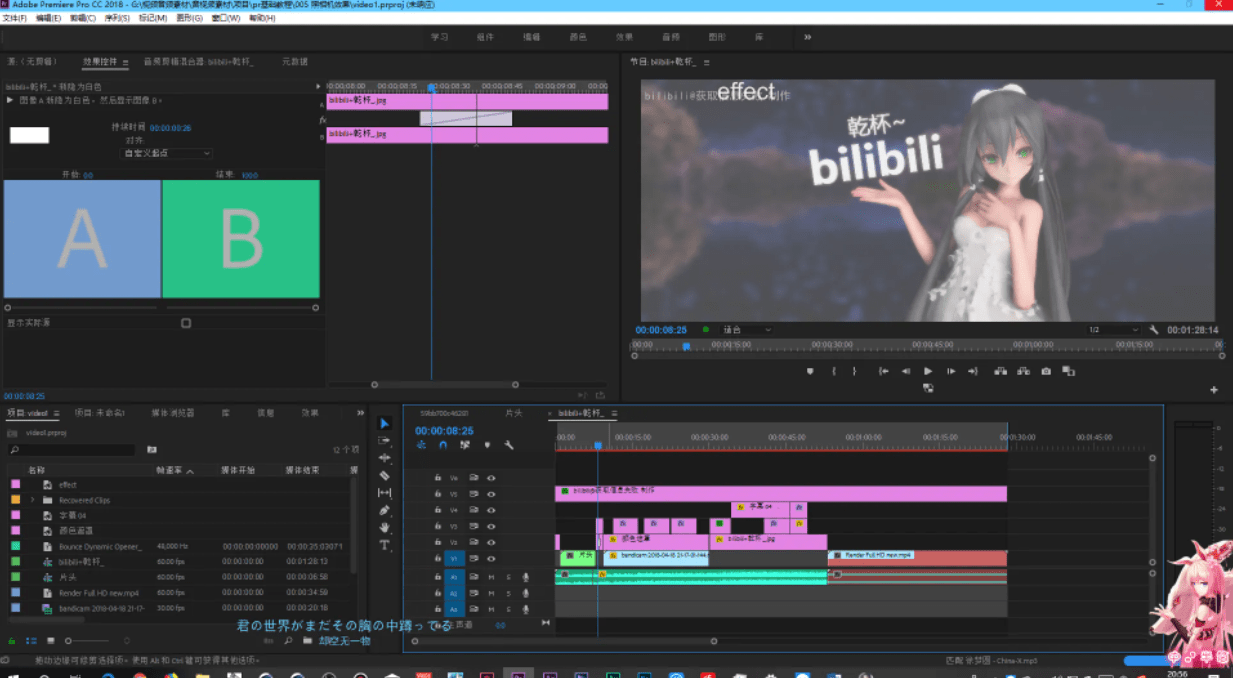The width and height of the screenshot is (1233, 678).
Task: Toggle lock on track V6
Action: point(437,478)
